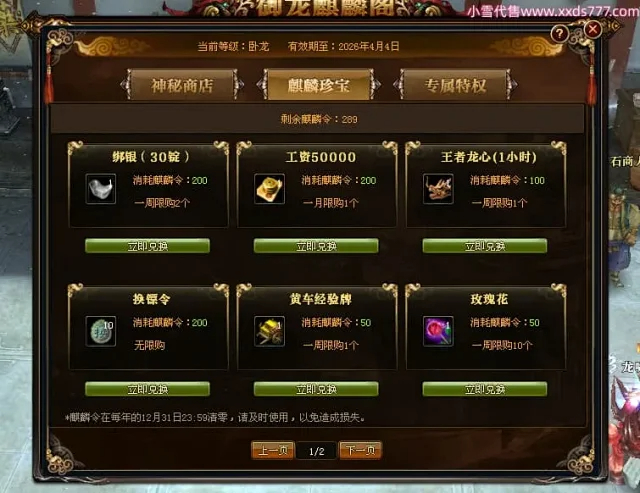The width and height of the screenshot is (640, 493).
Task: Click the 1/2 page indicator field
Action: tap(316, 451)
